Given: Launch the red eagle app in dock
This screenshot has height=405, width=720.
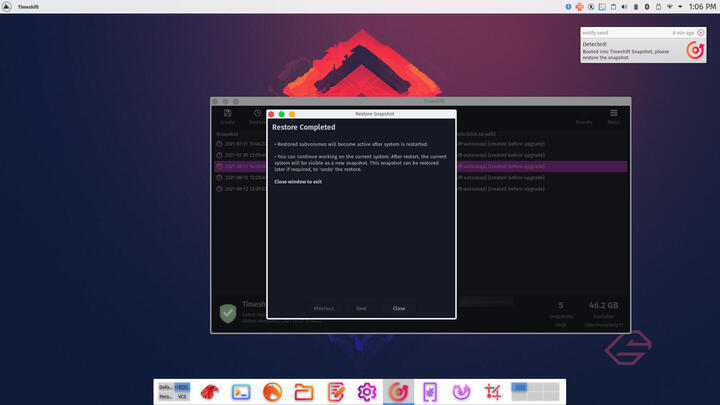Looking at the screenshot, I should (209, 392).
